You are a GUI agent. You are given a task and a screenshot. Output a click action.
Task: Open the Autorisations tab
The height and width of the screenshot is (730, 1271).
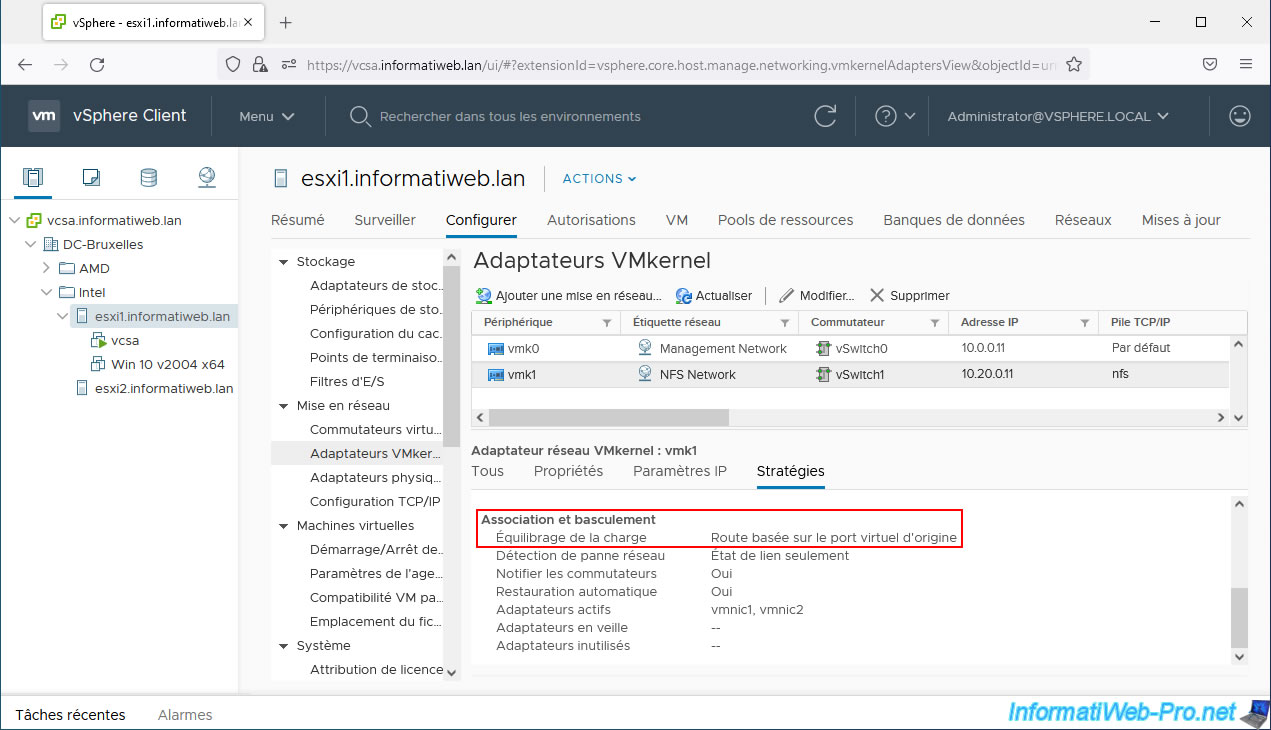pos(591,220)
